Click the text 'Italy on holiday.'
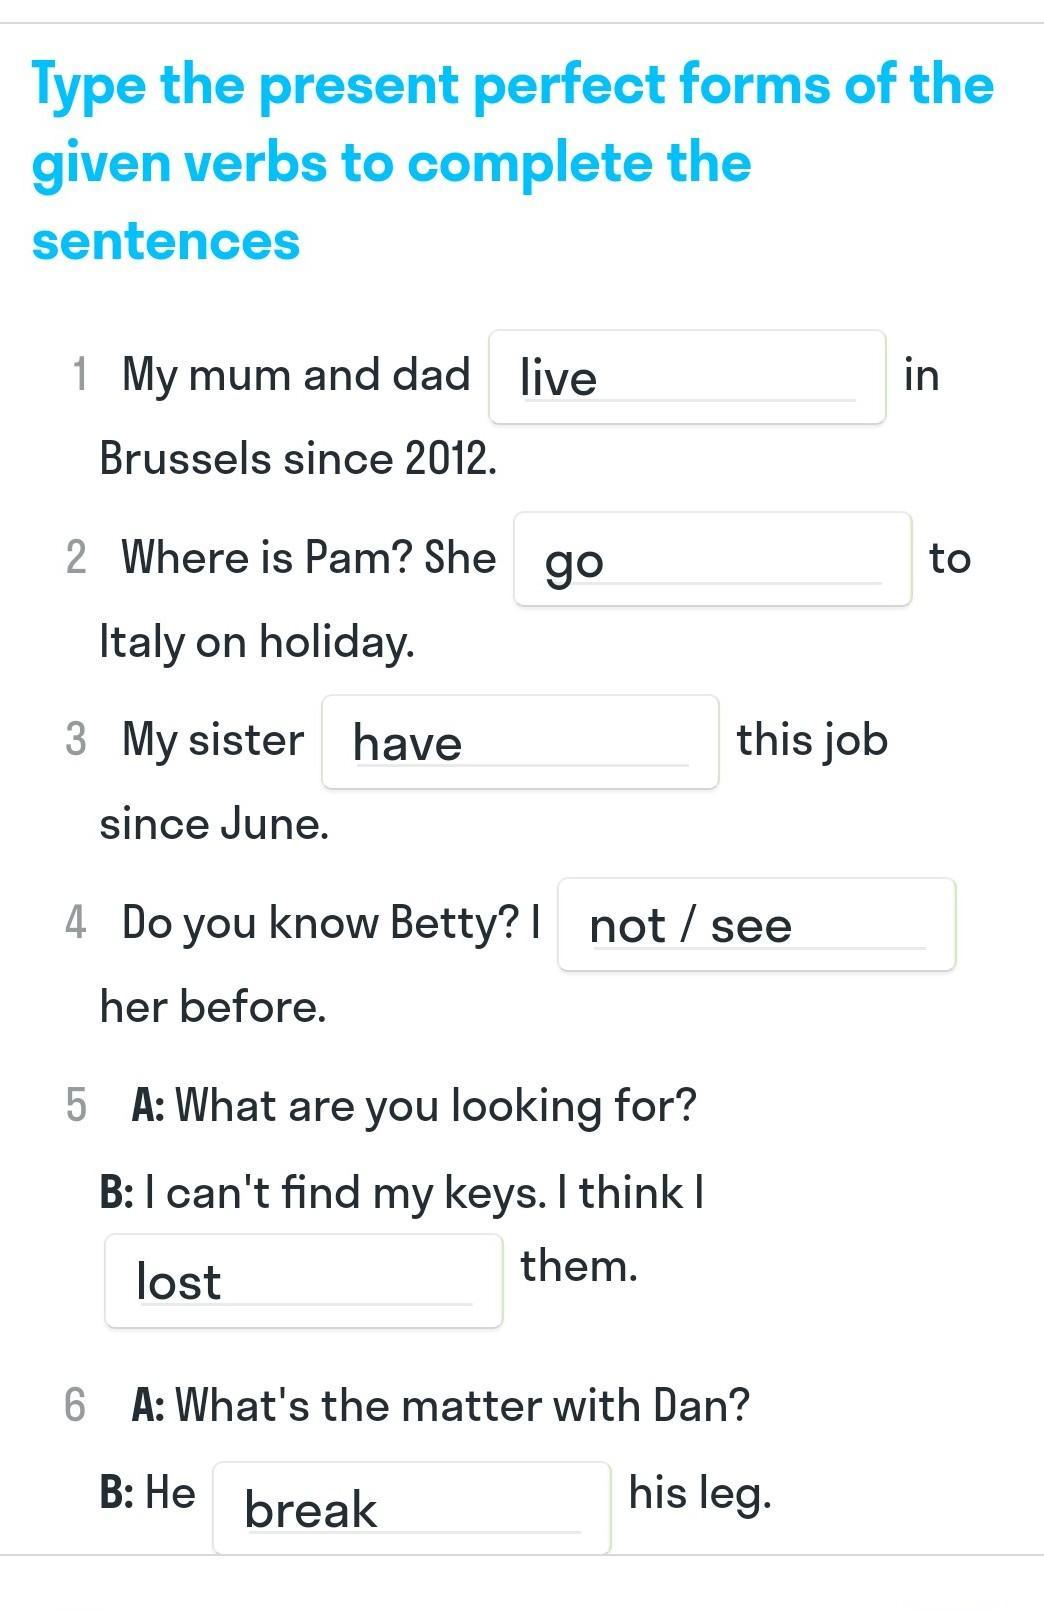Viewport: 1044px width, 1610px height. coord(256,641)
